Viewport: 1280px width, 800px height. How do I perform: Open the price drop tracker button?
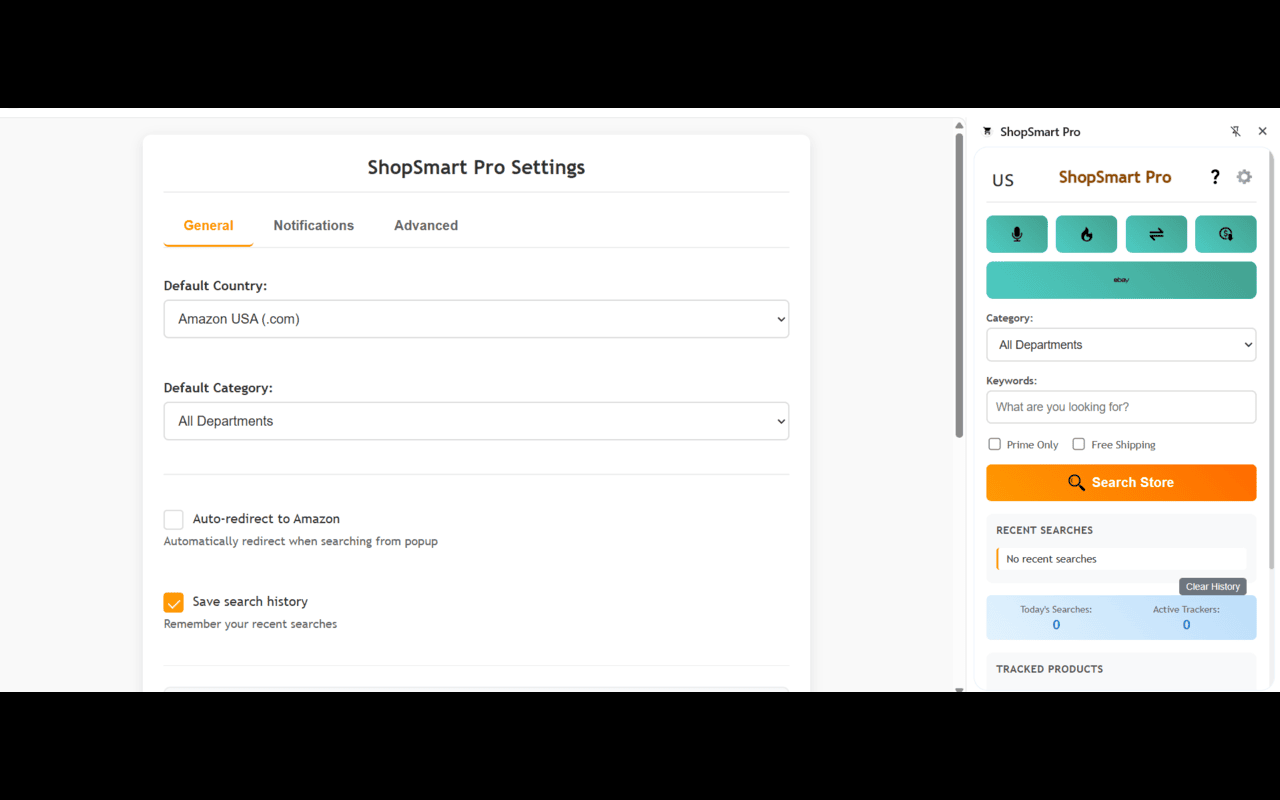pos(1226,234)
